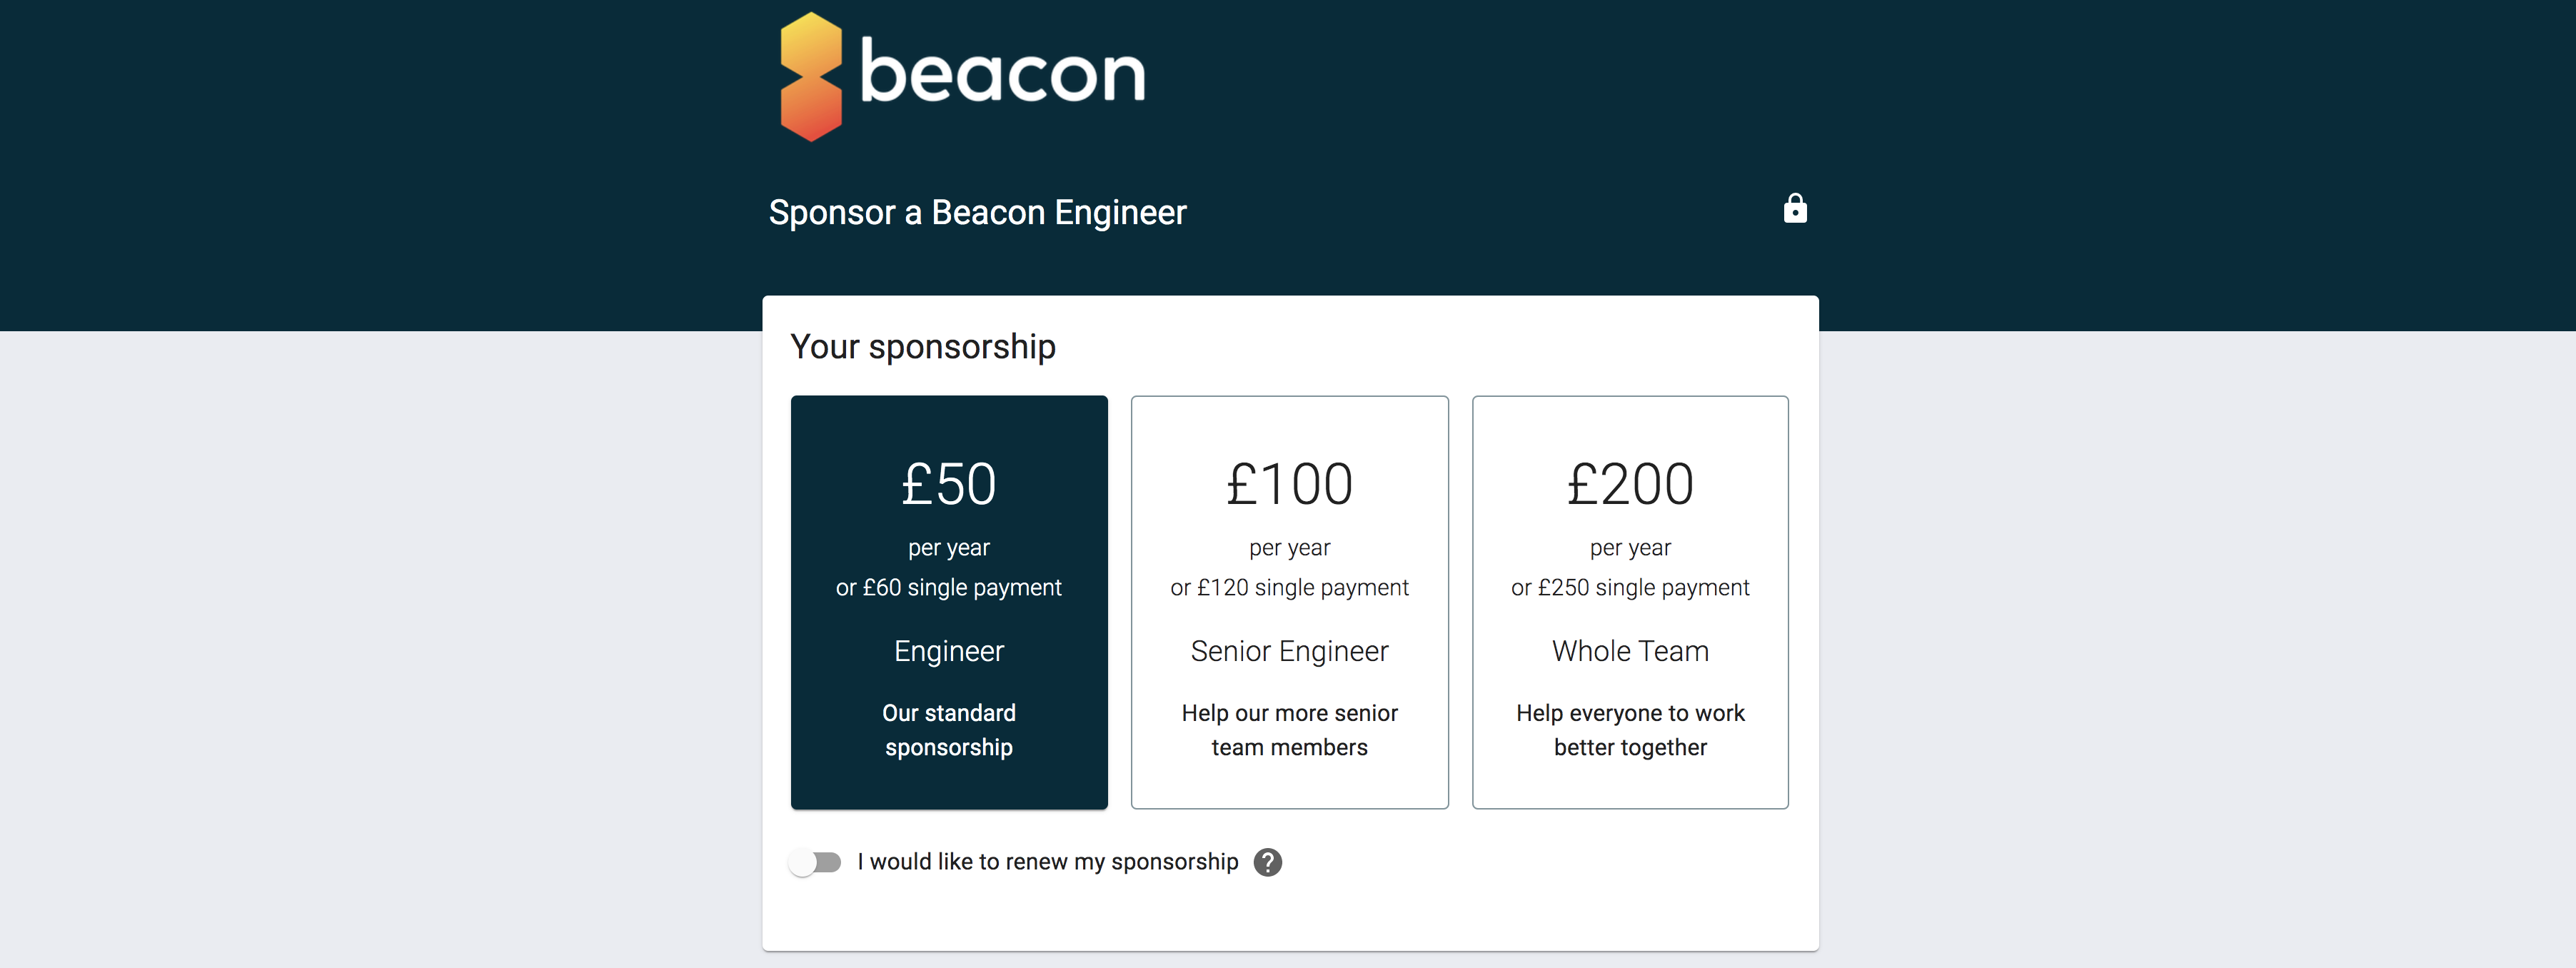Viewport: 2576px width, 968px height.
Task: Click the 'Your sponsorship' section heading
Action: [x=922, y=347]
